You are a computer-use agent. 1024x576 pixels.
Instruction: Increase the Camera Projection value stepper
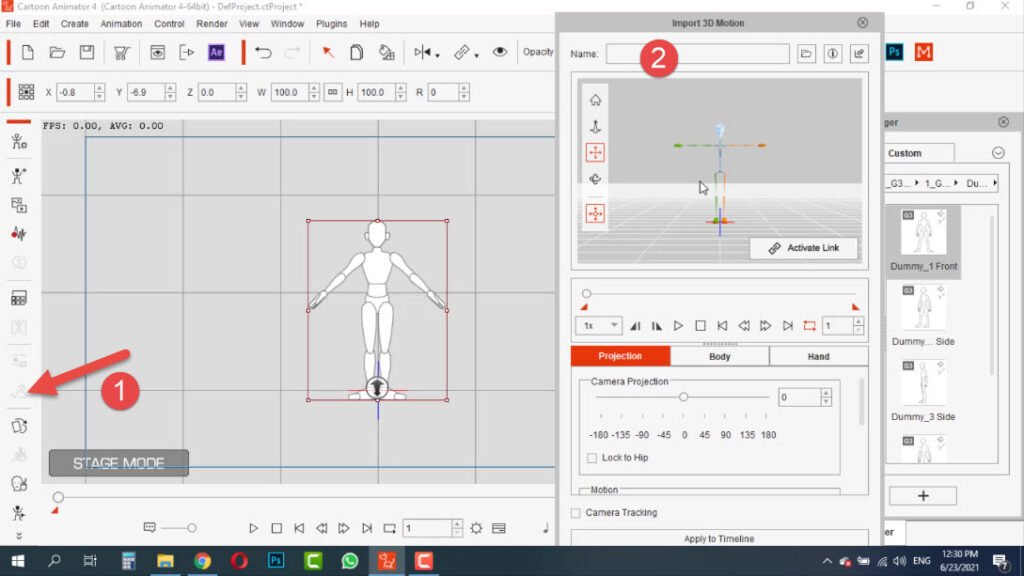826,393
